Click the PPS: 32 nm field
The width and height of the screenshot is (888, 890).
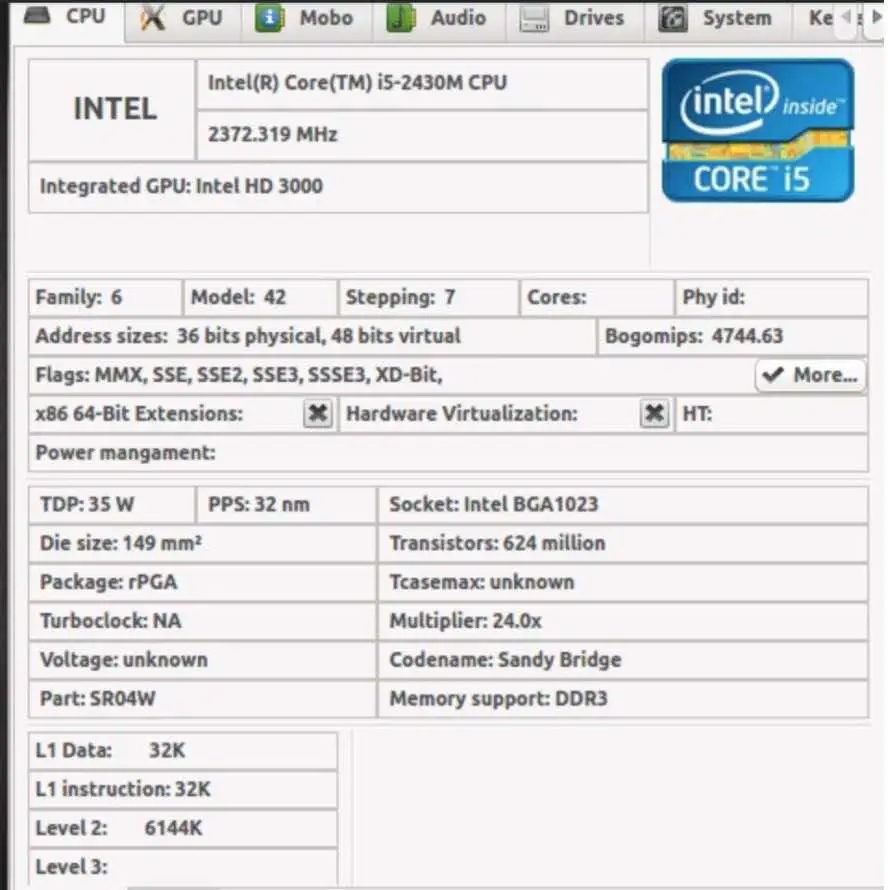click(x=286, y=505)
